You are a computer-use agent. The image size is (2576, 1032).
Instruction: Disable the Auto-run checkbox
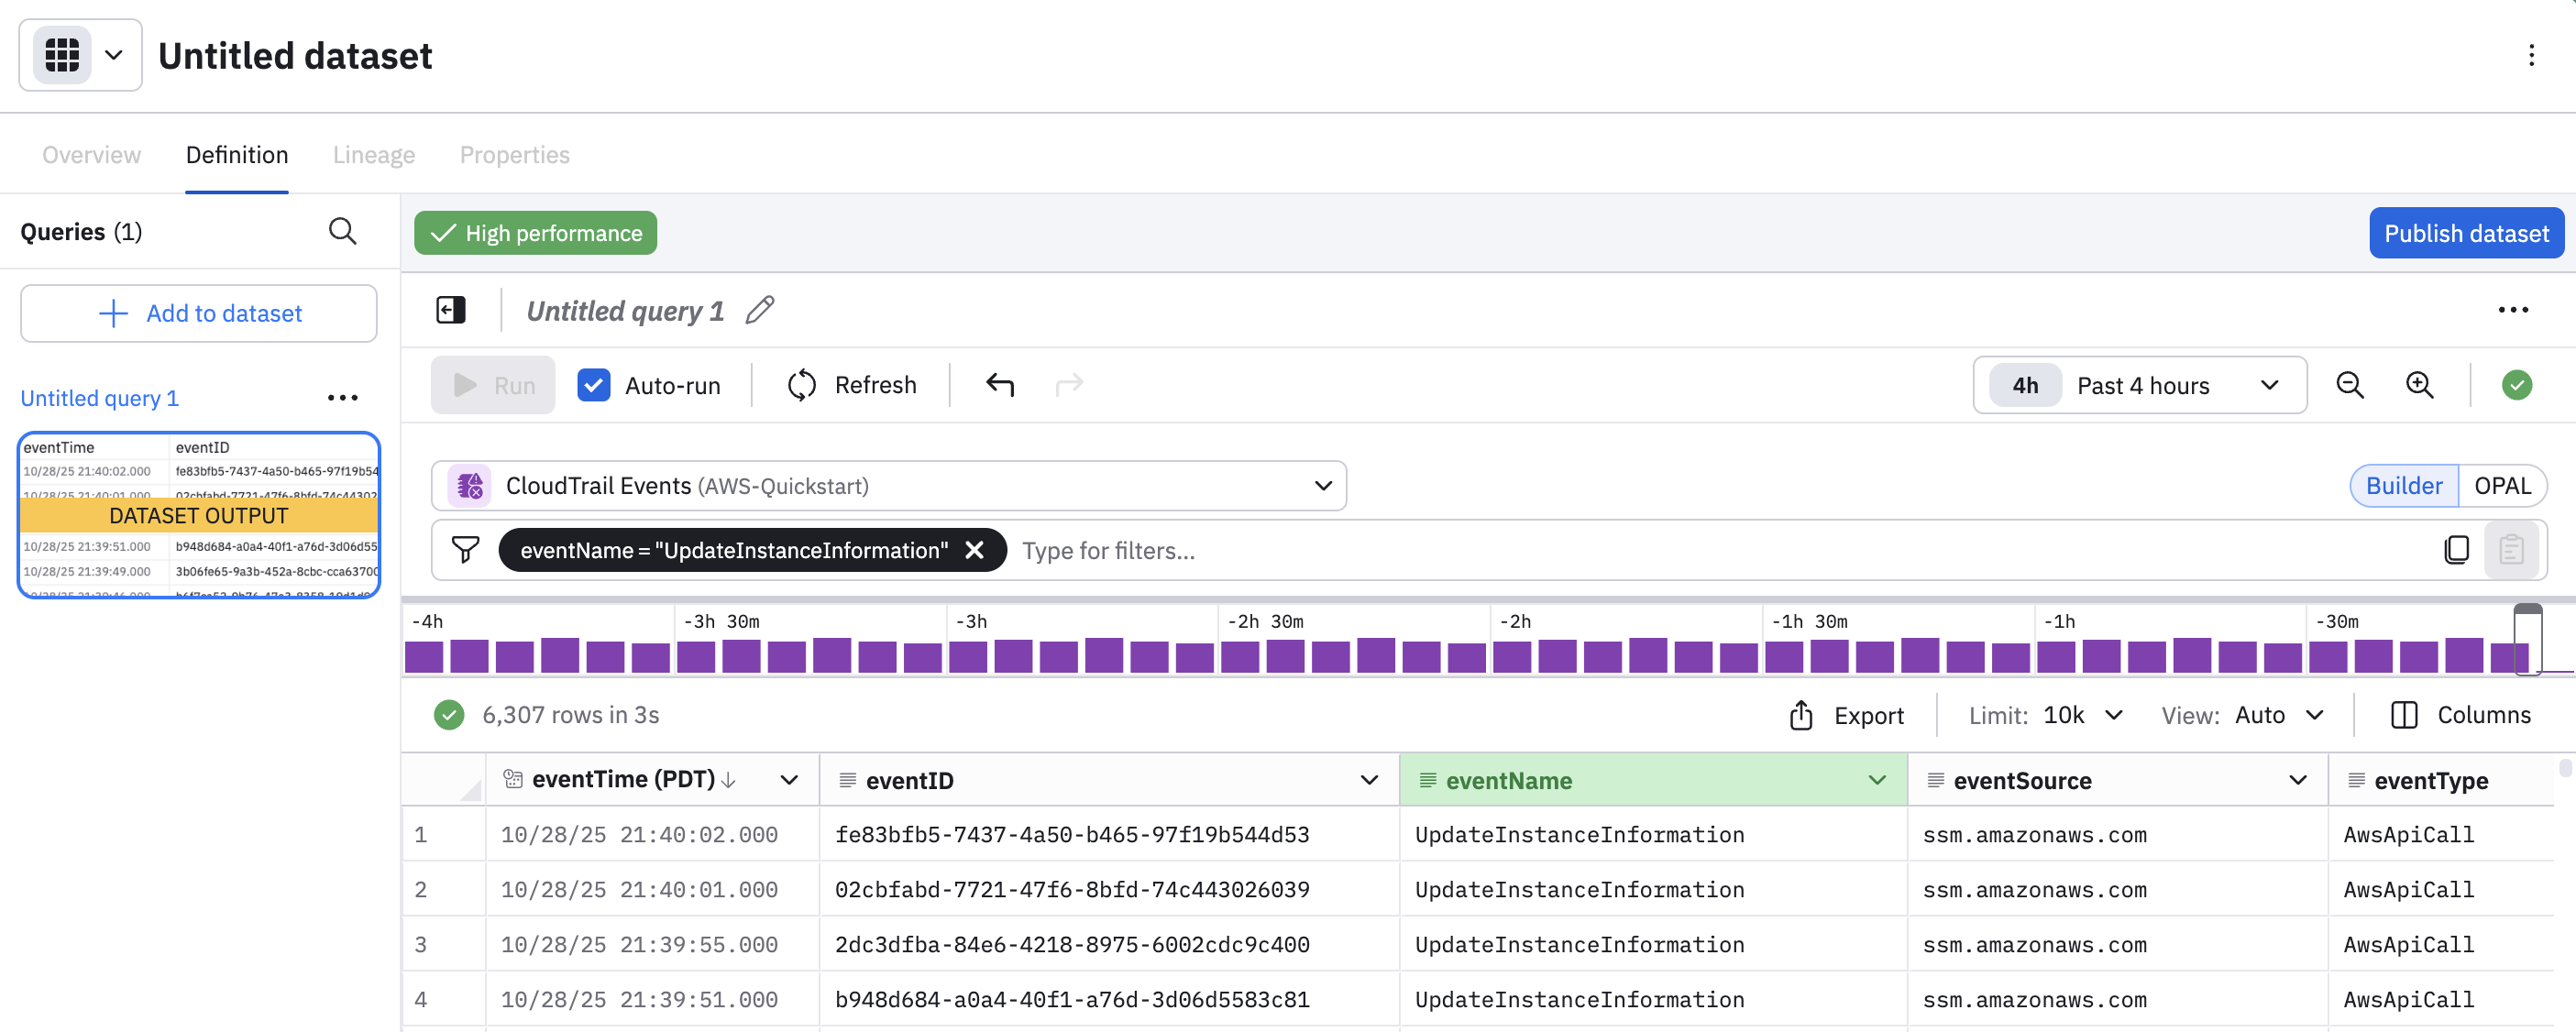(x=594, y=384)
